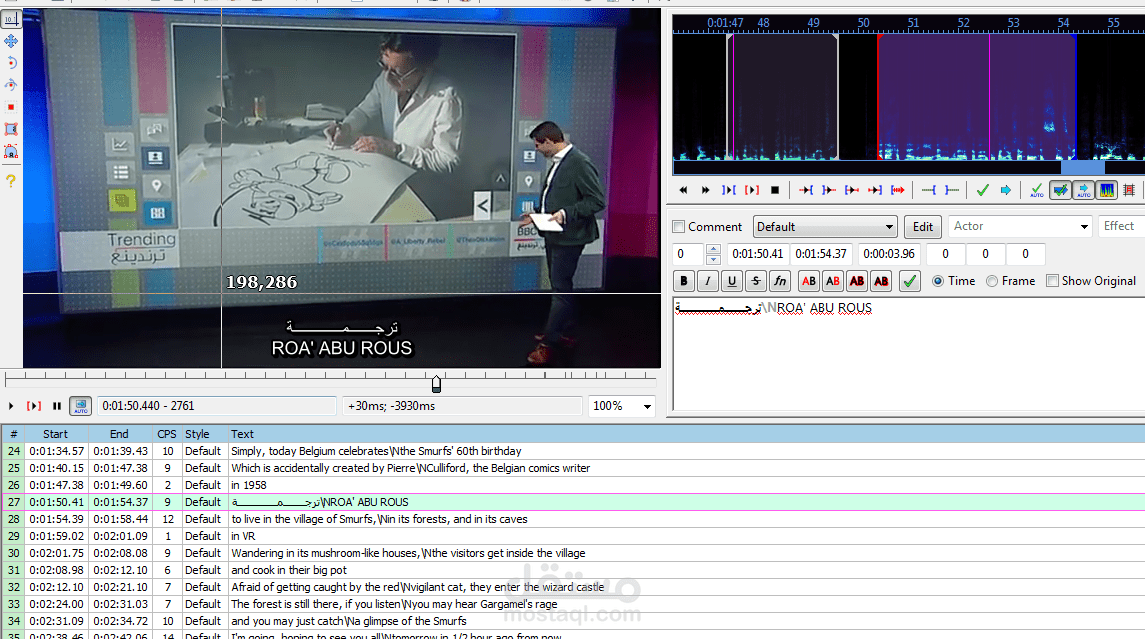Click the video seek bar slider handle

tap(436, 384)
